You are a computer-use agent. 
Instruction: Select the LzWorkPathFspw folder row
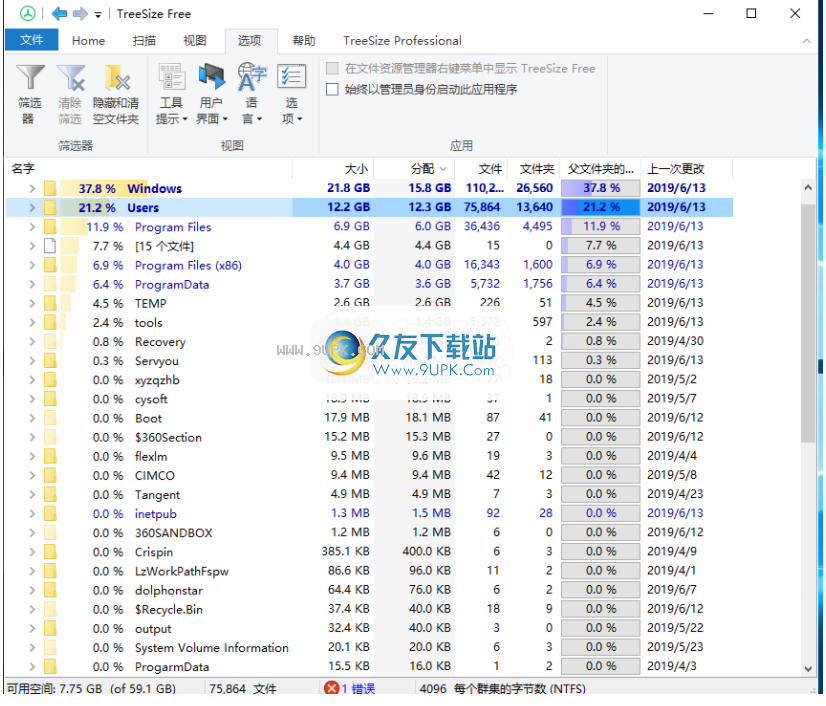(x=369, y=571)
